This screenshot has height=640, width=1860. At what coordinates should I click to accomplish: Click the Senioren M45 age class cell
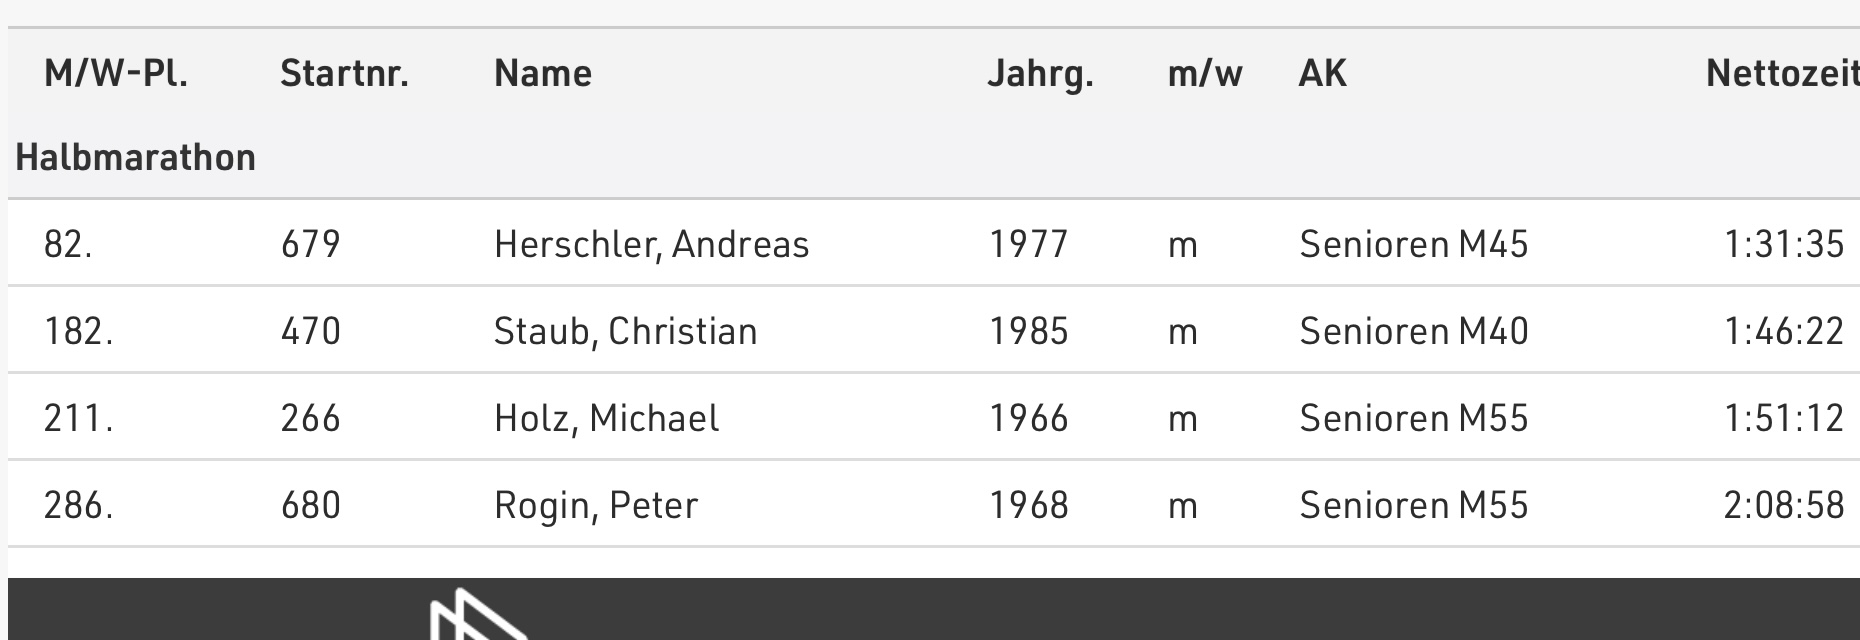(x=1413, y=245)
